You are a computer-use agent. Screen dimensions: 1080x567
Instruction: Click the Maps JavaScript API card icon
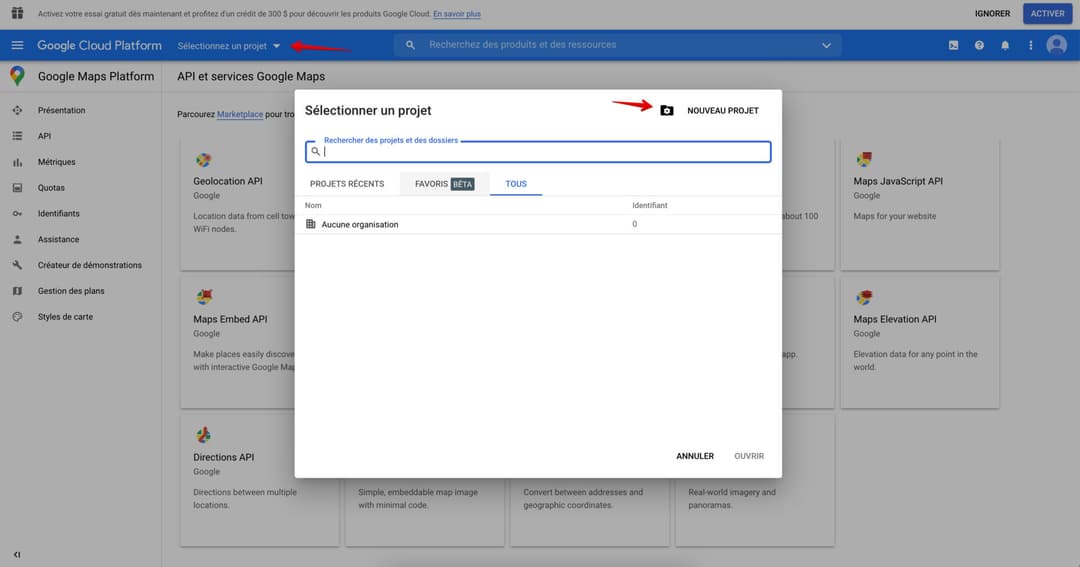(x=864, y=159)
